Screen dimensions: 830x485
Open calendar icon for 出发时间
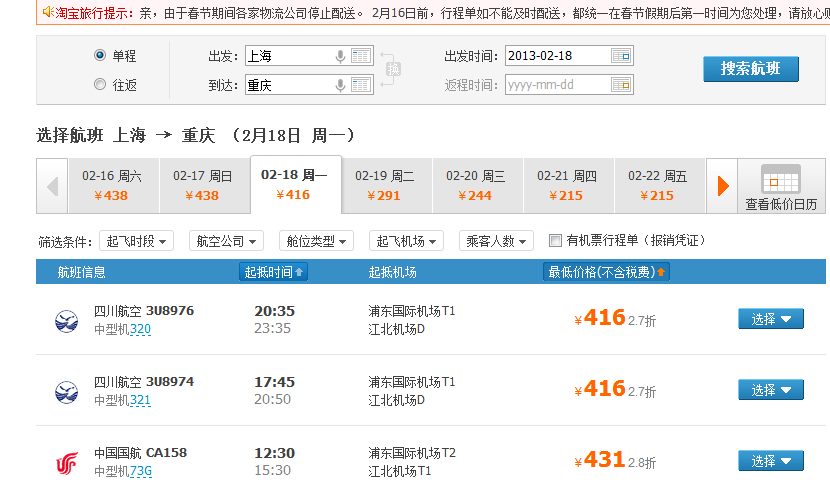(621, 56)
